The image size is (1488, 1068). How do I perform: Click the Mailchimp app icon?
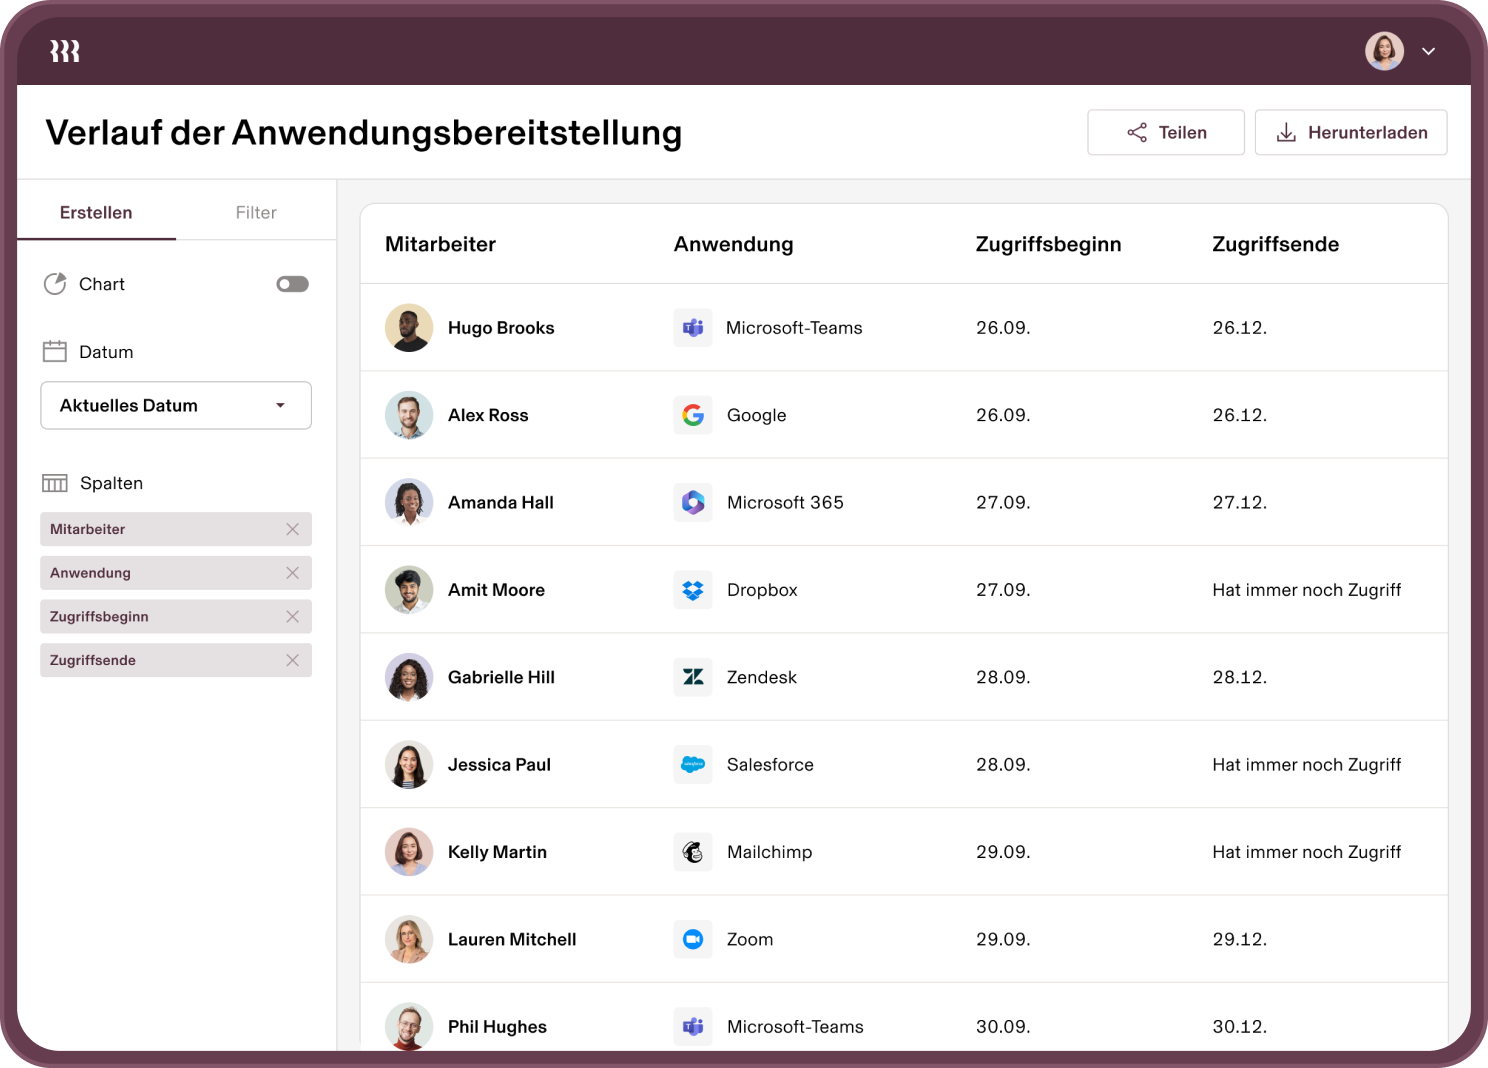(x=693, y=852)
